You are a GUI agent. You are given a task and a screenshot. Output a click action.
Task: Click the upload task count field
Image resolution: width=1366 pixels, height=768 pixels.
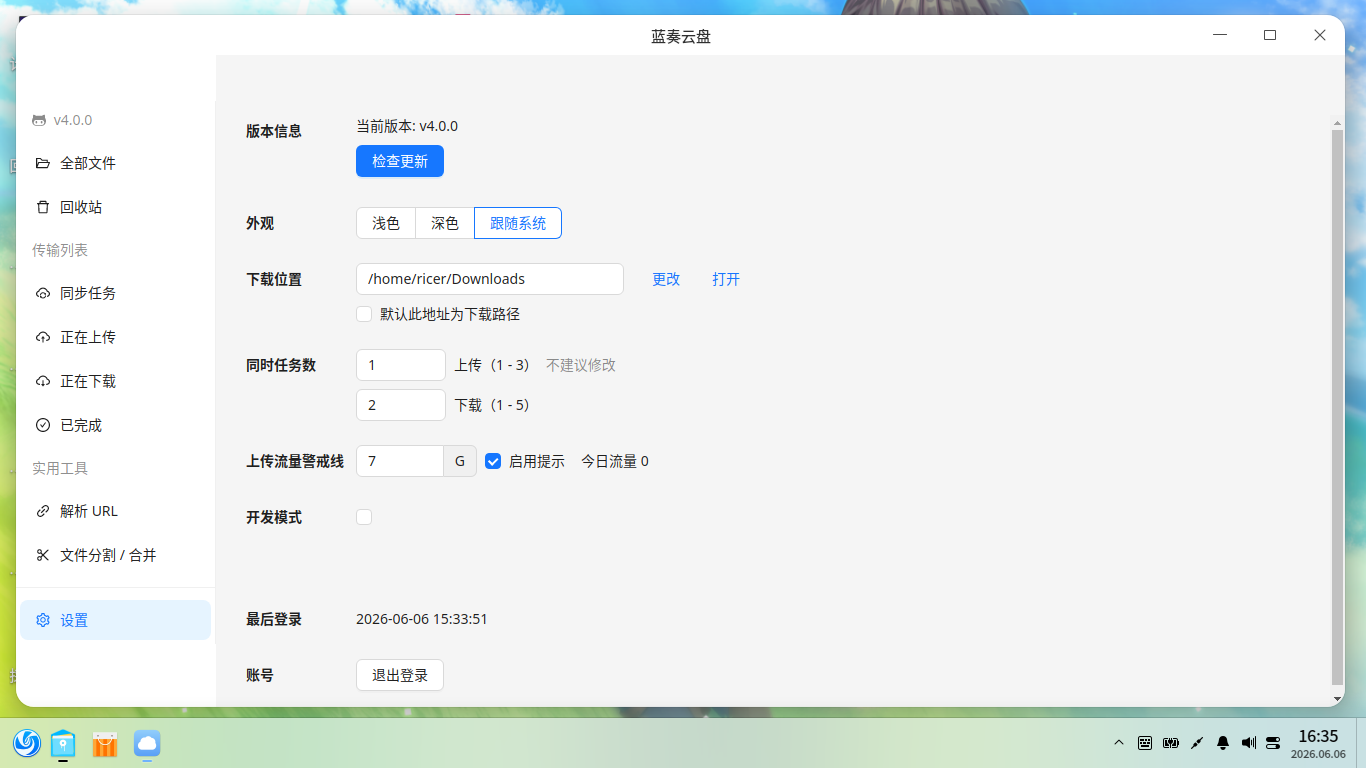[x=401, y=365]
